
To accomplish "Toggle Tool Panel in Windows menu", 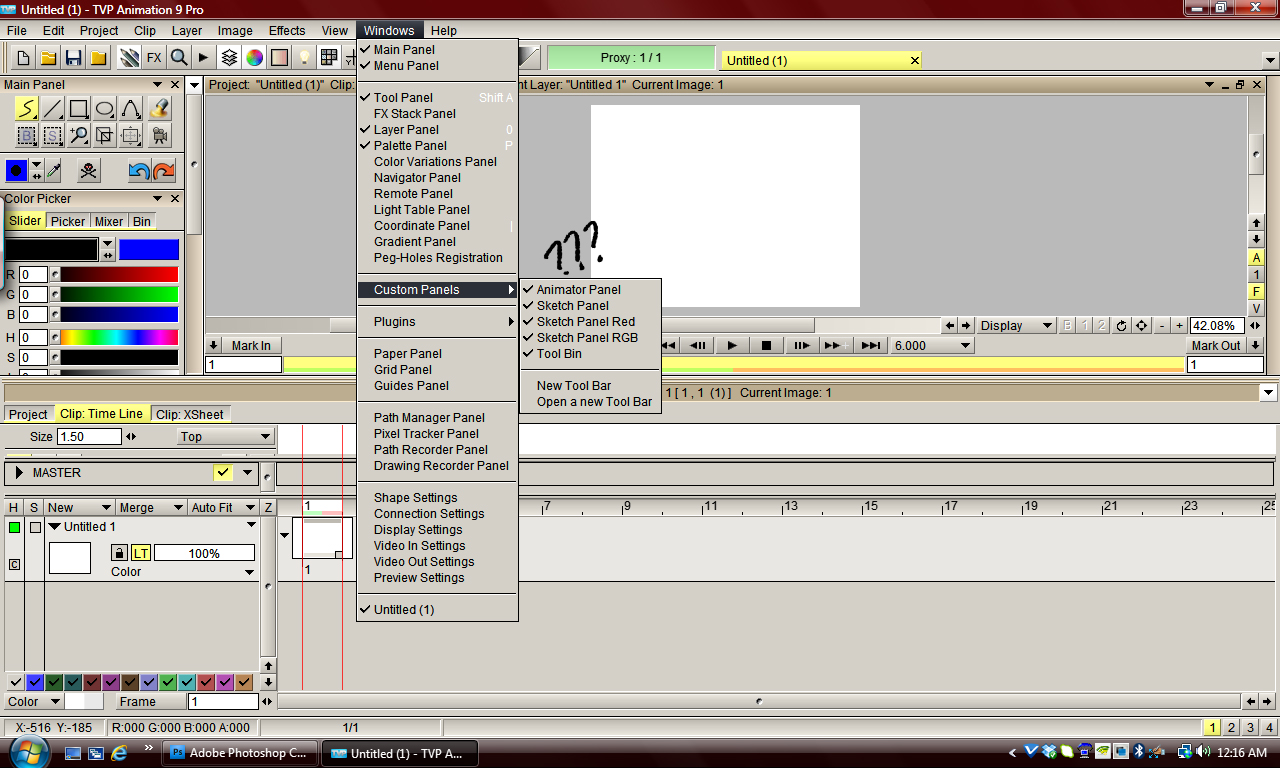I will tap(438, 97).
